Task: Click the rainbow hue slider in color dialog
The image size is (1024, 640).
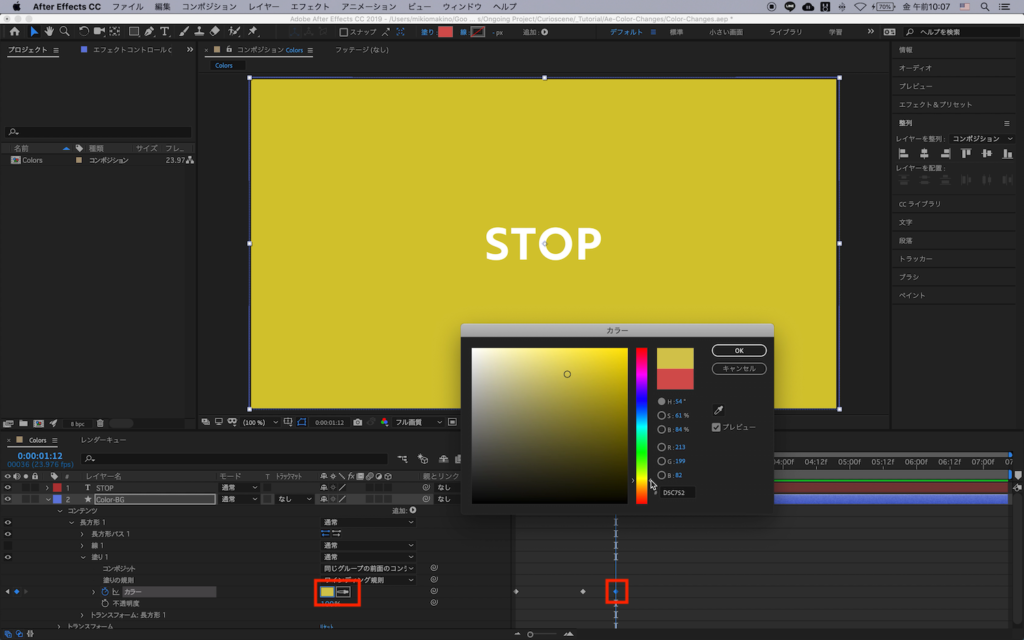Action: [642, 426]
